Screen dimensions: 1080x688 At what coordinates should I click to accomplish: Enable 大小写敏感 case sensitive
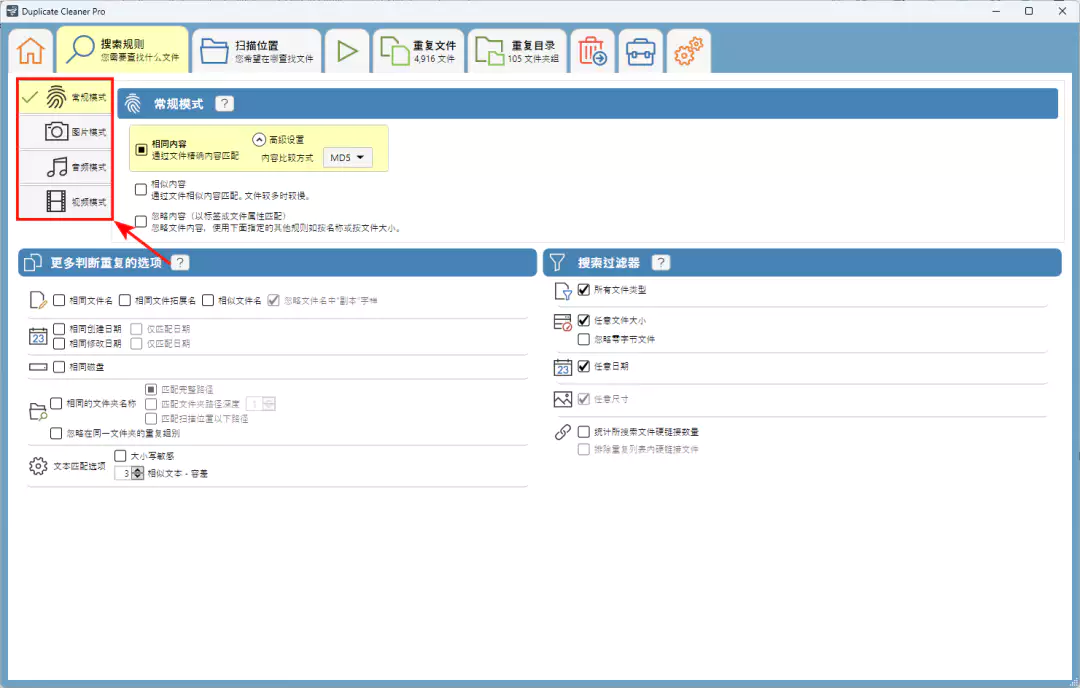click(121, 456)
